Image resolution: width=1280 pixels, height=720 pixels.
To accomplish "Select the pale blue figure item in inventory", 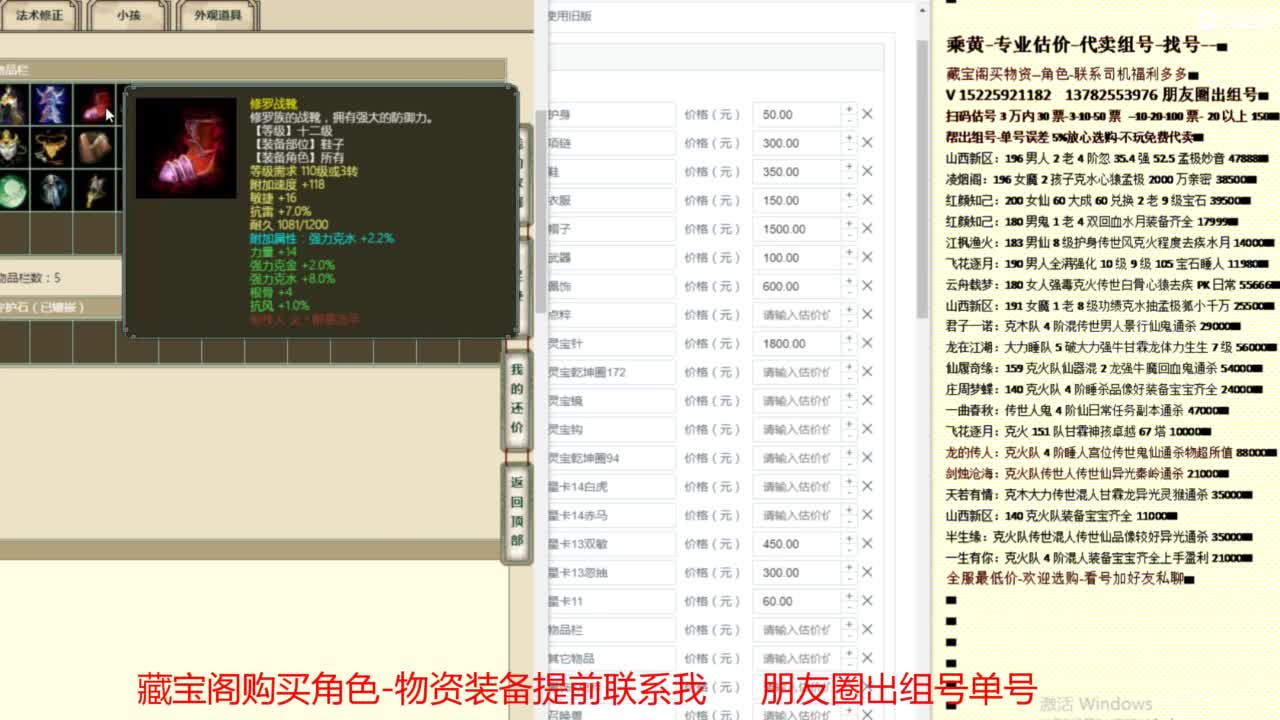I will [x=50, y=190].
